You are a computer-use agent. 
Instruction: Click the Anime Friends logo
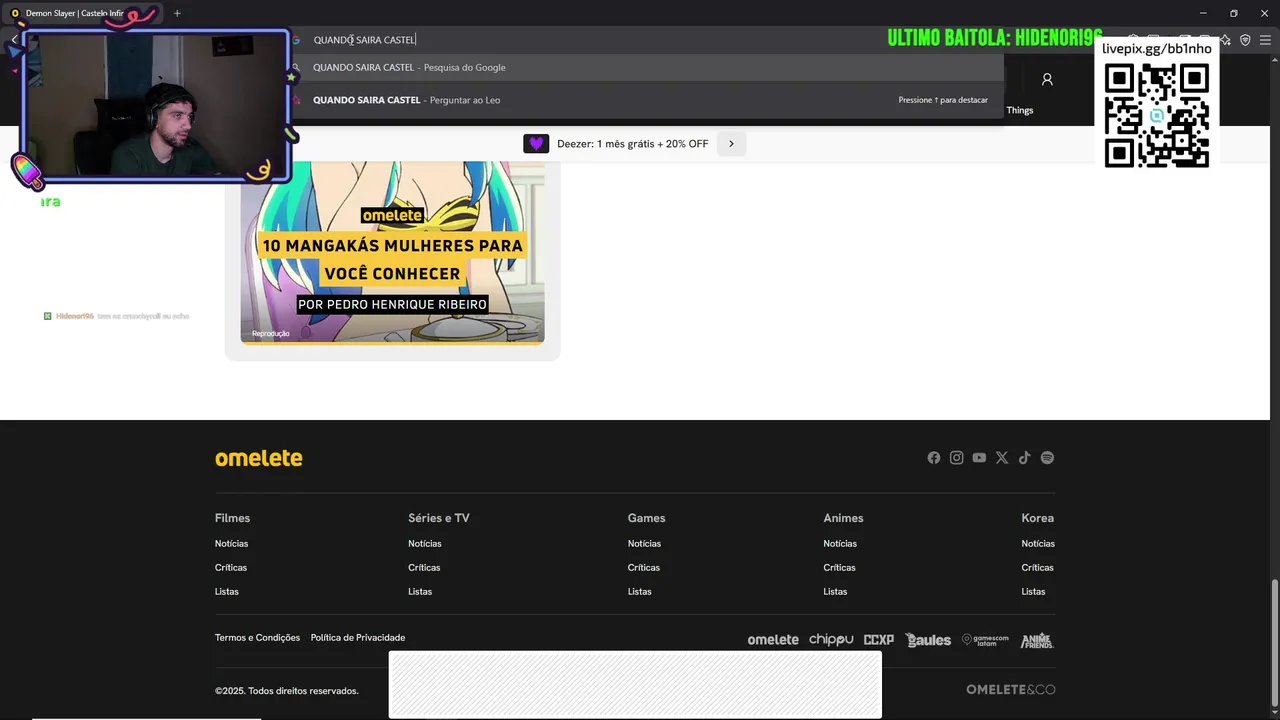coord(1037,640)
